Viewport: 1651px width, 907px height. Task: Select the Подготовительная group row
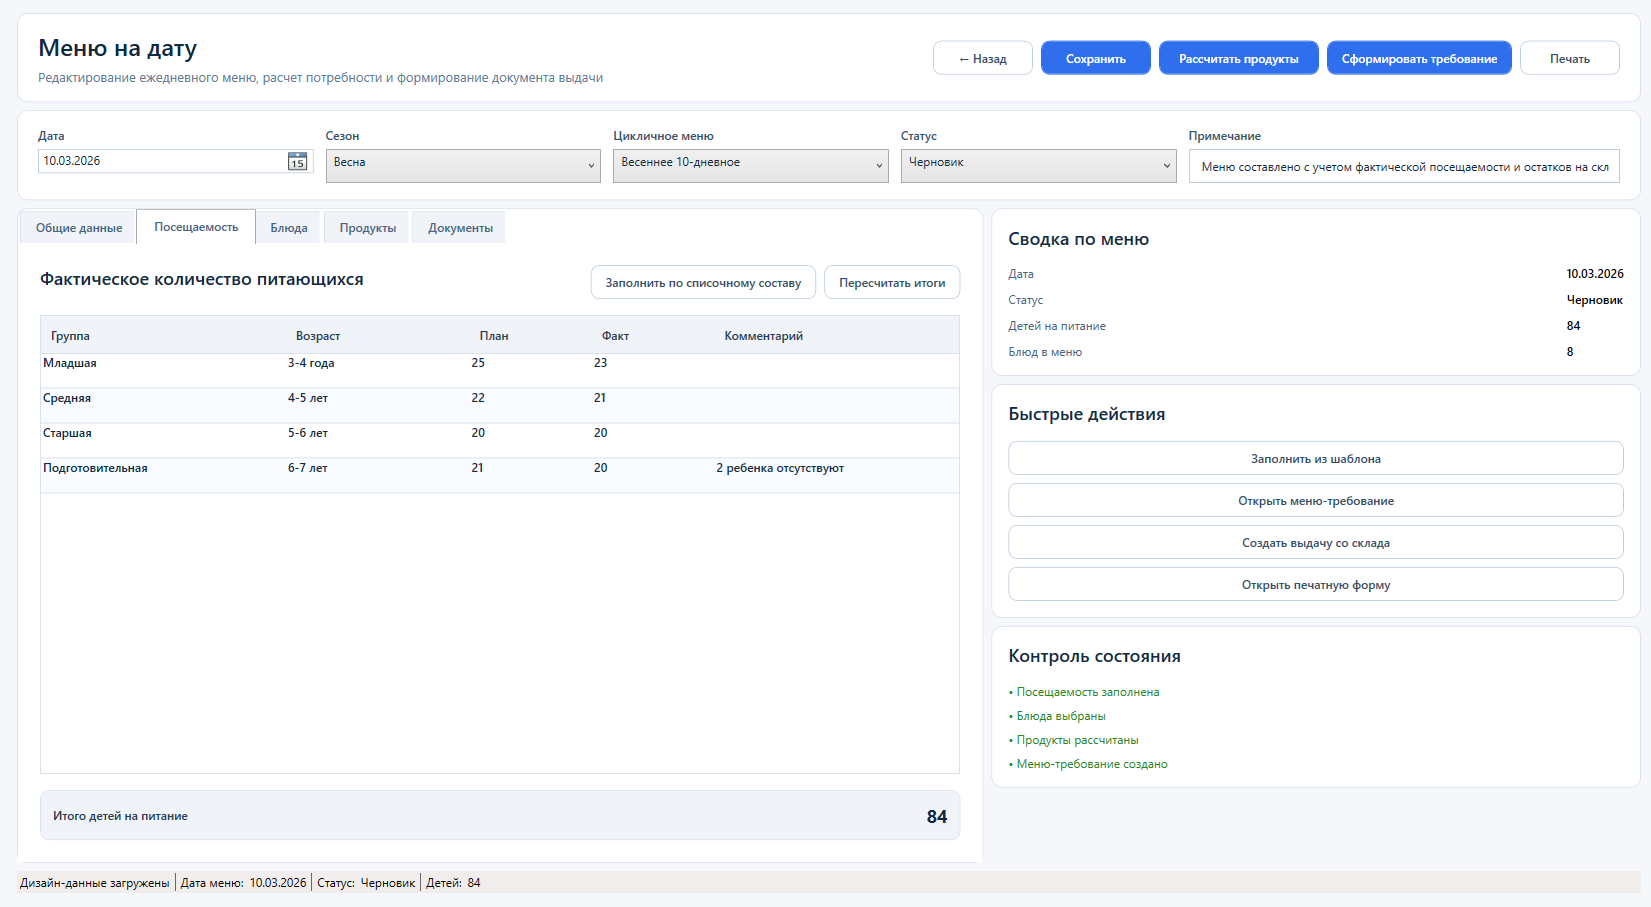[x=95, y=468]
